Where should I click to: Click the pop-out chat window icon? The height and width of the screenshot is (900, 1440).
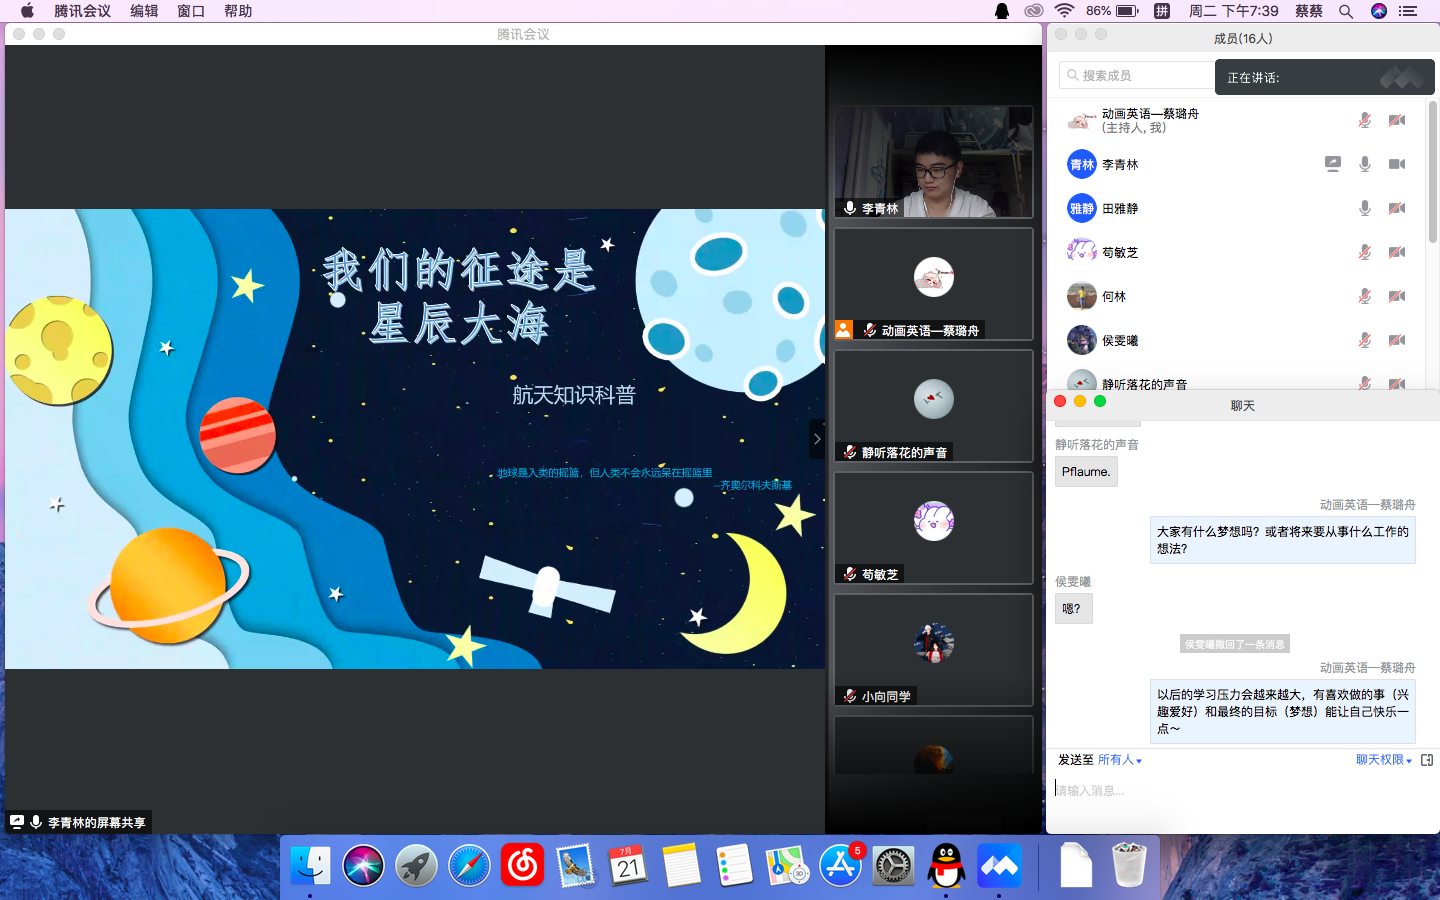pos(1427,760)
